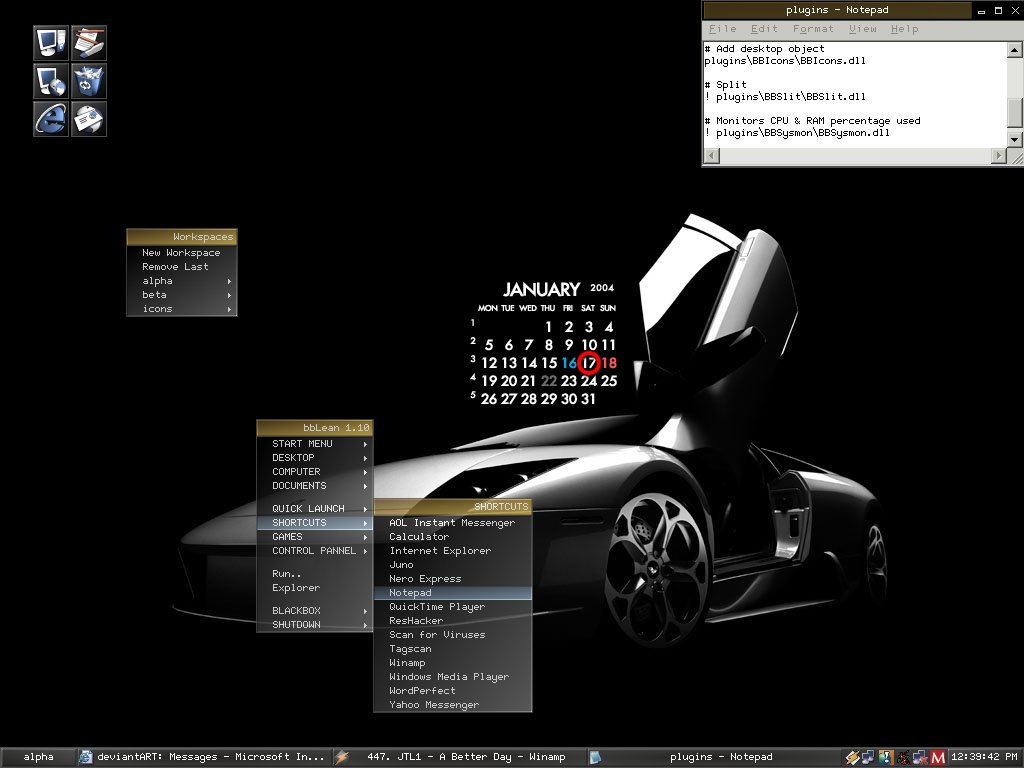Open the Edit menu in Notepad
The height and width of the screenshot is (768, 1024).
tap(764, 29)
